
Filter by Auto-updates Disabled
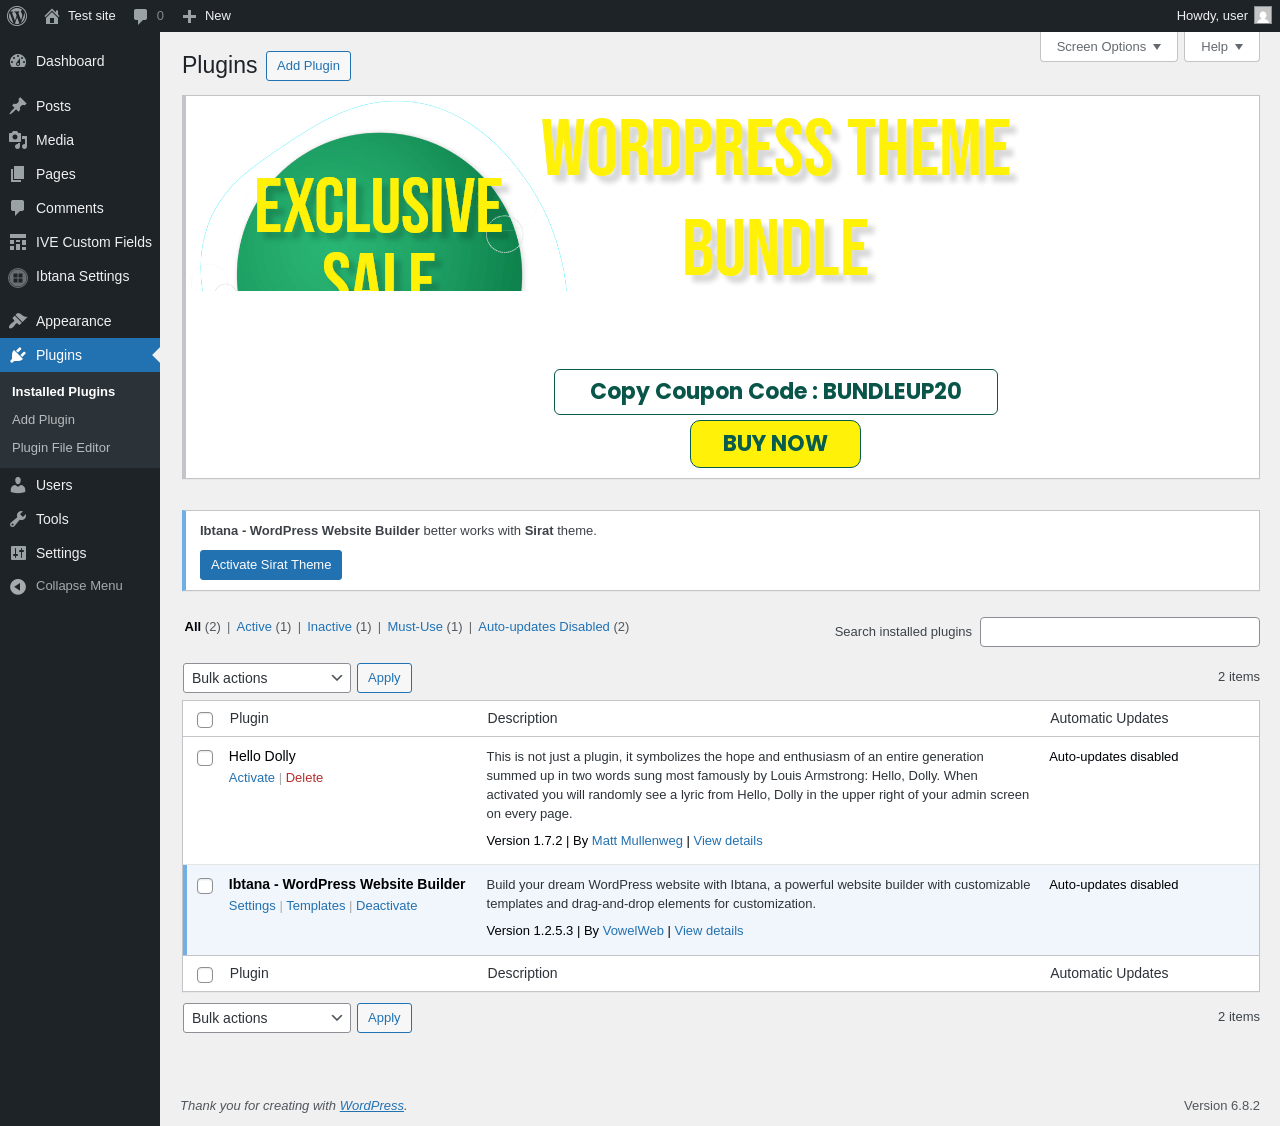tap(544, 627)
